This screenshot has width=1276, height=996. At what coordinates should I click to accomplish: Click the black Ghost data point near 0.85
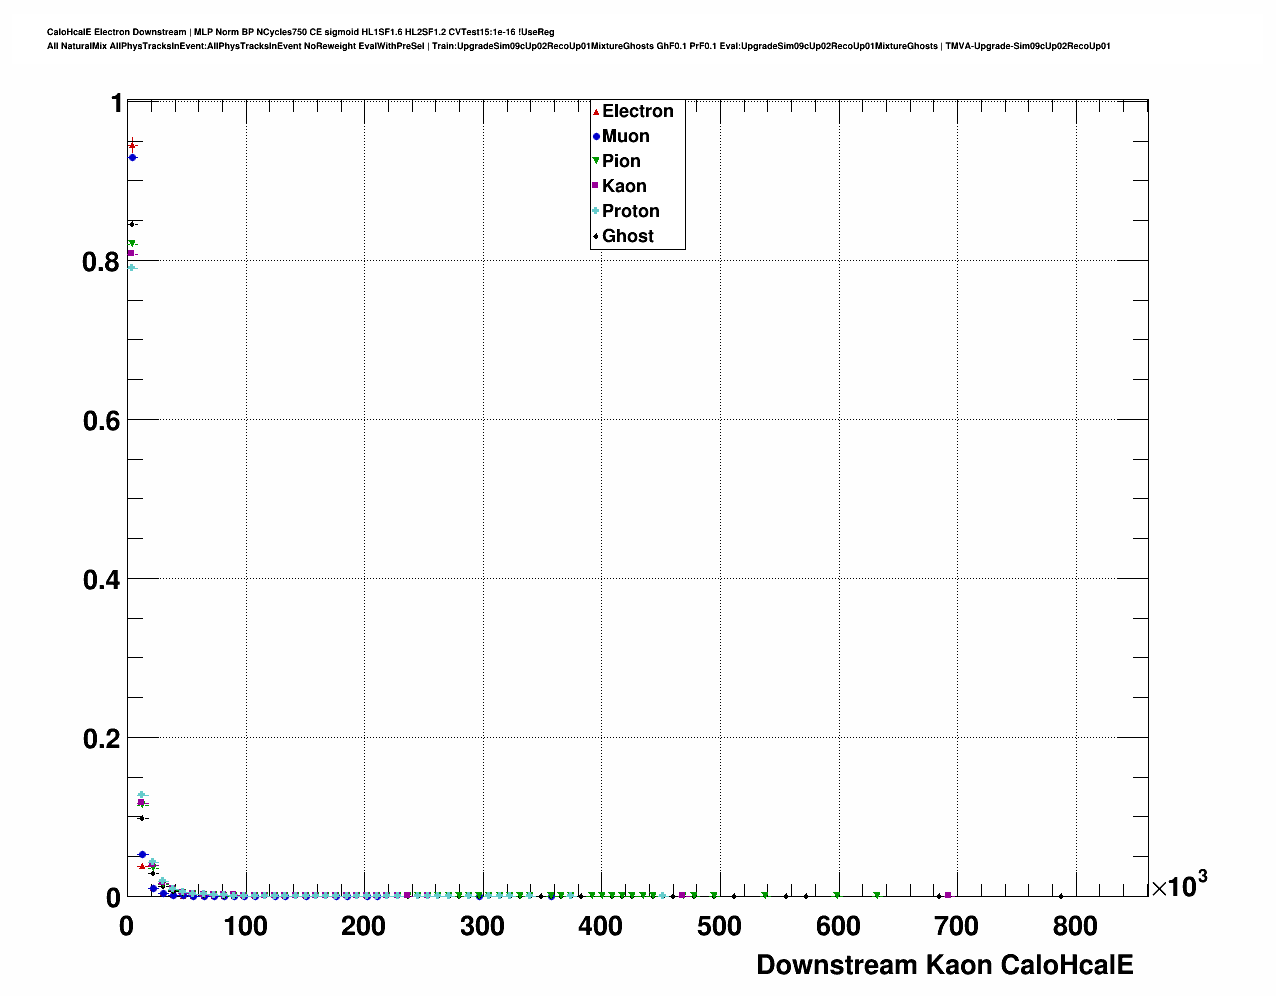[x=131, y=224]
